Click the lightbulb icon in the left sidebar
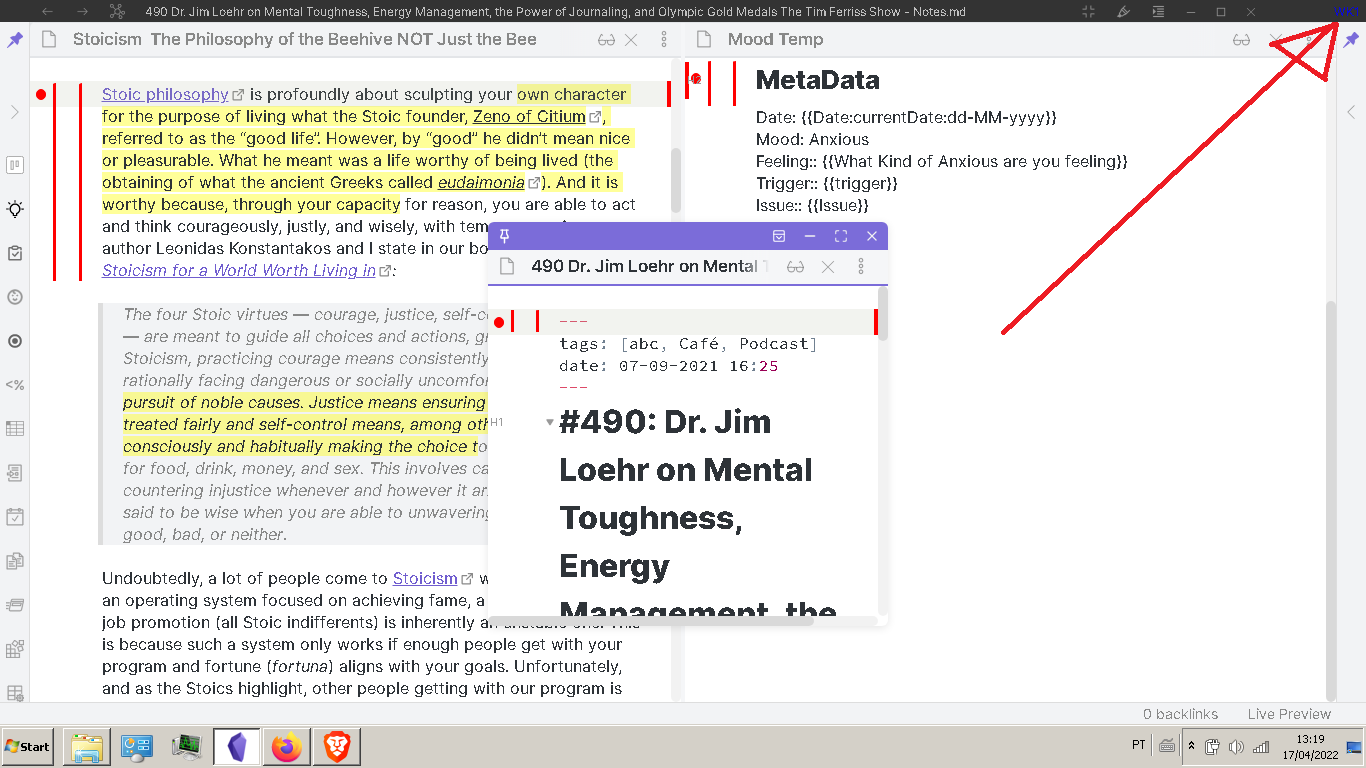The width and height of the screenshot is (1366, 768). [x=14, y=209]
